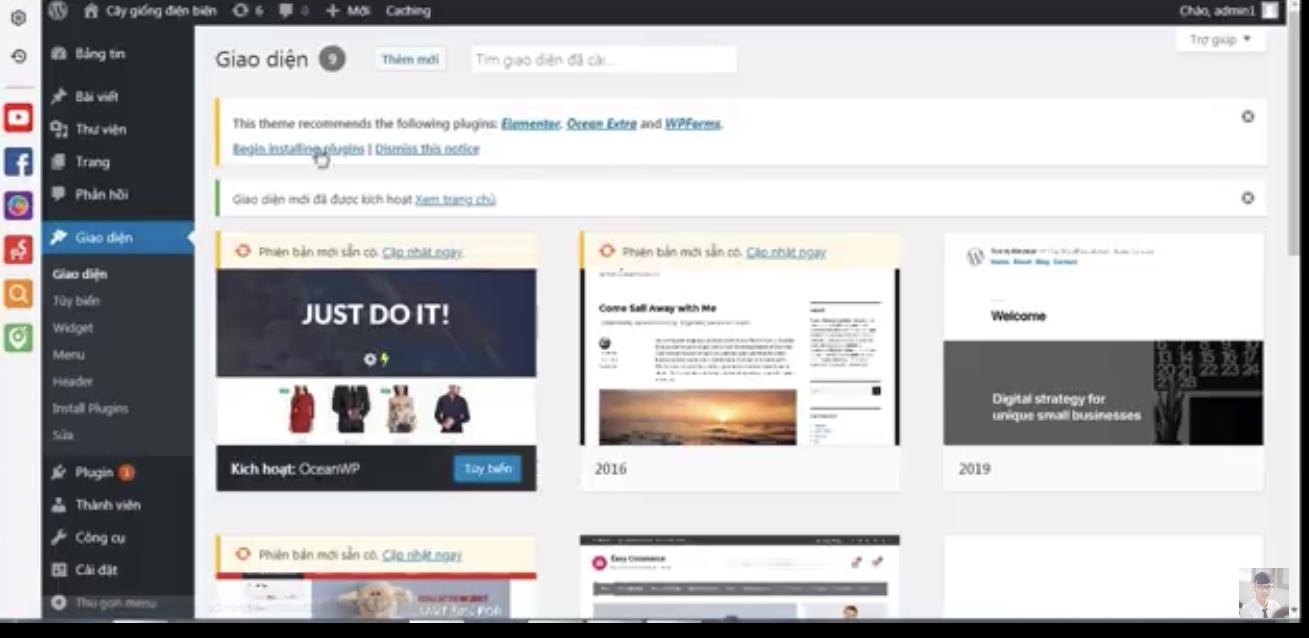
Task: Open the updates icon showing 6
Action: coord(247,11)
